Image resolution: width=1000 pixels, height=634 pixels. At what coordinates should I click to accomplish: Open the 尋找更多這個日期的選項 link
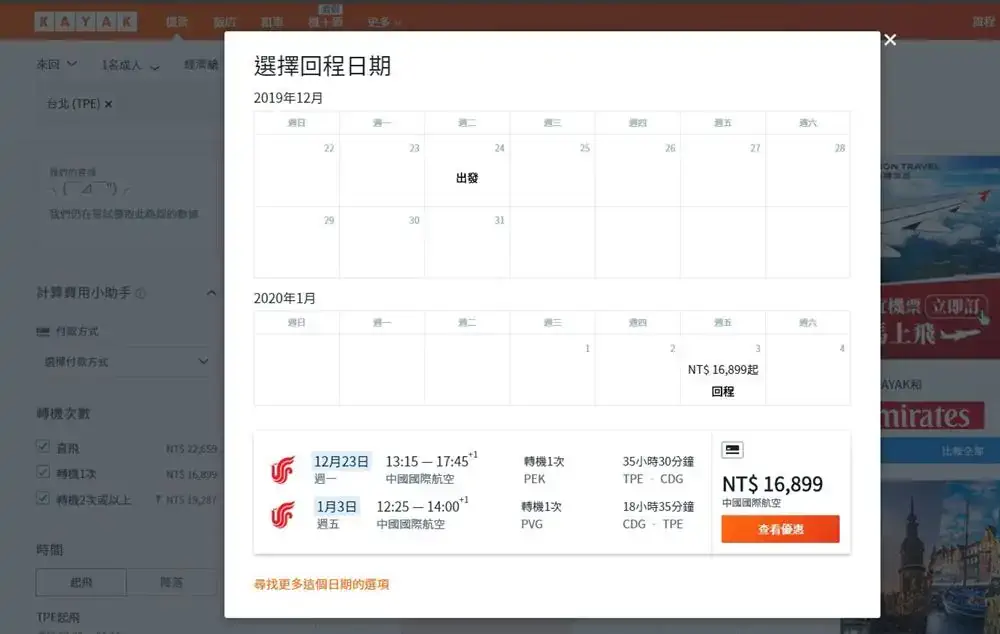click(321, 584)
